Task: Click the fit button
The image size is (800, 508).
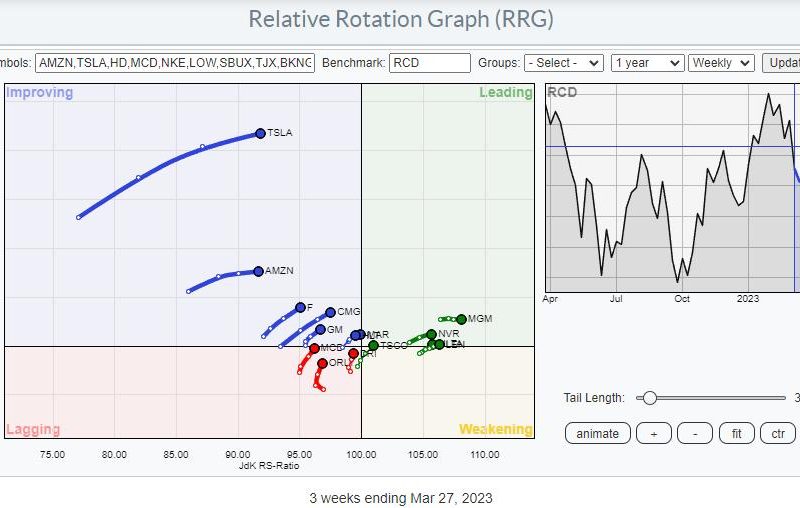Action: (x=736, y=434)
